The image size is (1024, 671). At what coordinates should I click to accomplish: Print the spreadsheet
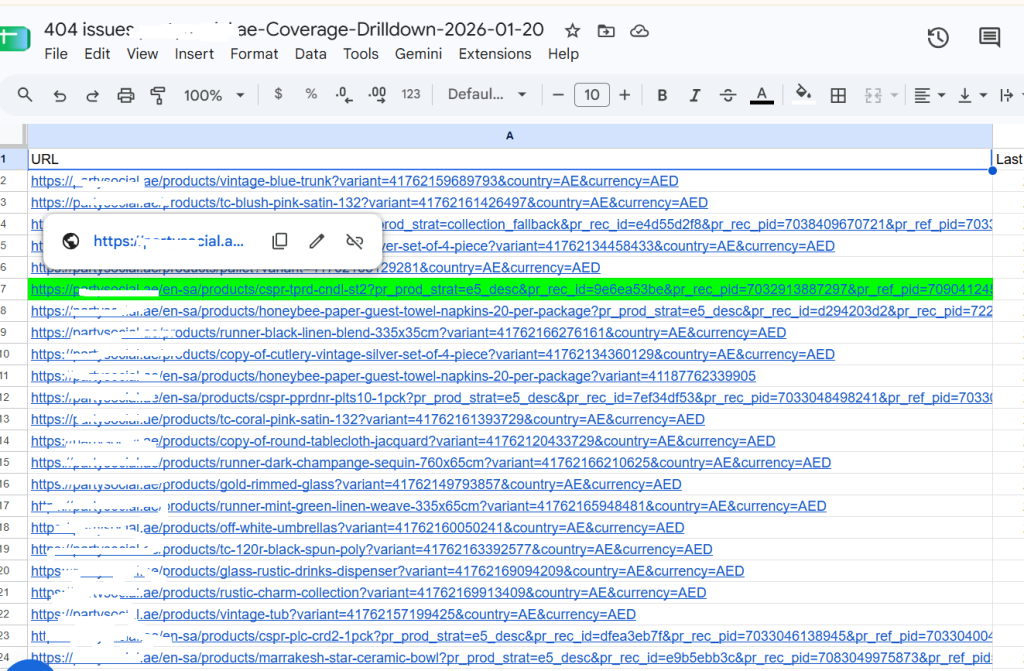[125, 95]
